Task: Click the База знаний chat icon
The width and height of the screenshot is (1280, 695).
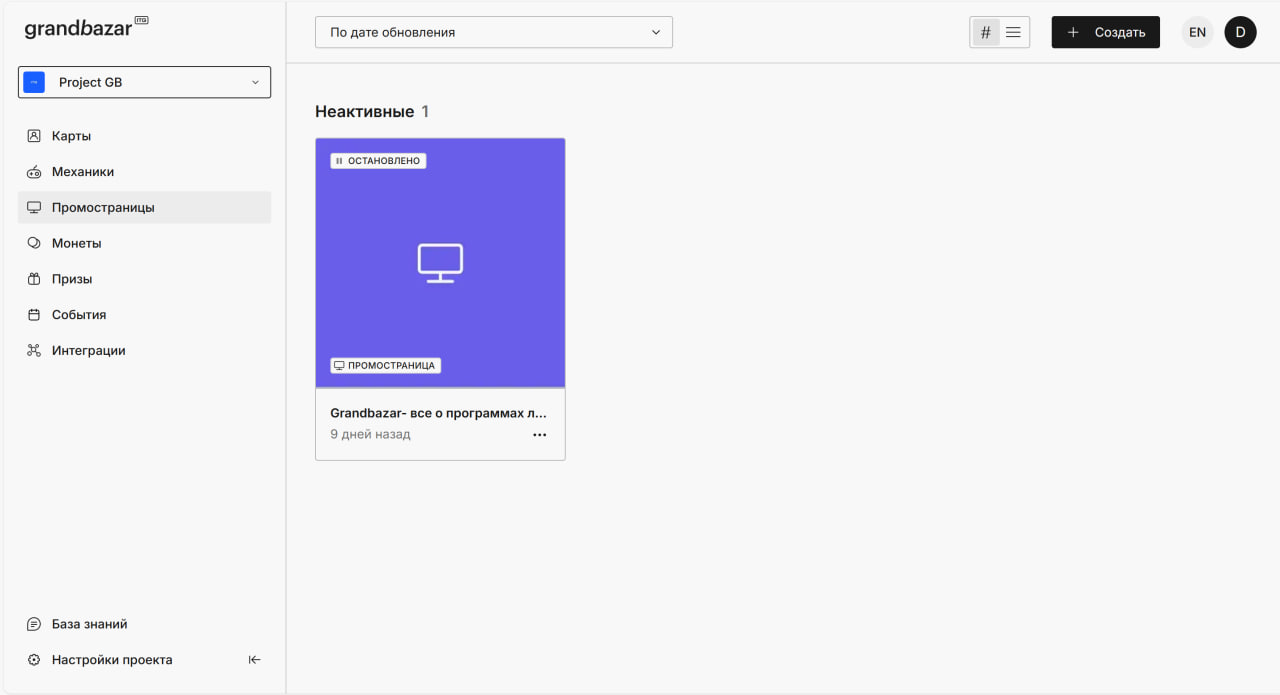Action: [x=34, y=624]
